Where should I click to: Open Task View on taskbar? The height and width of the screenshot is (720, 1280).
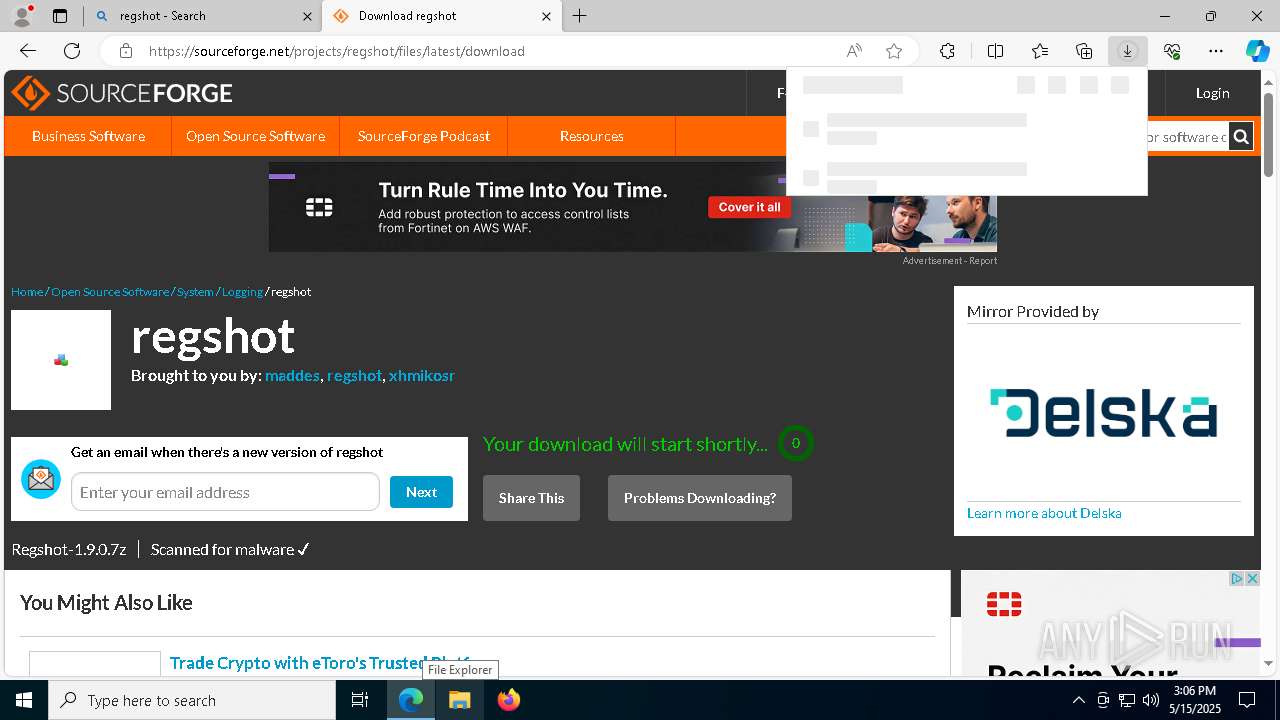(x=360, y=700)
